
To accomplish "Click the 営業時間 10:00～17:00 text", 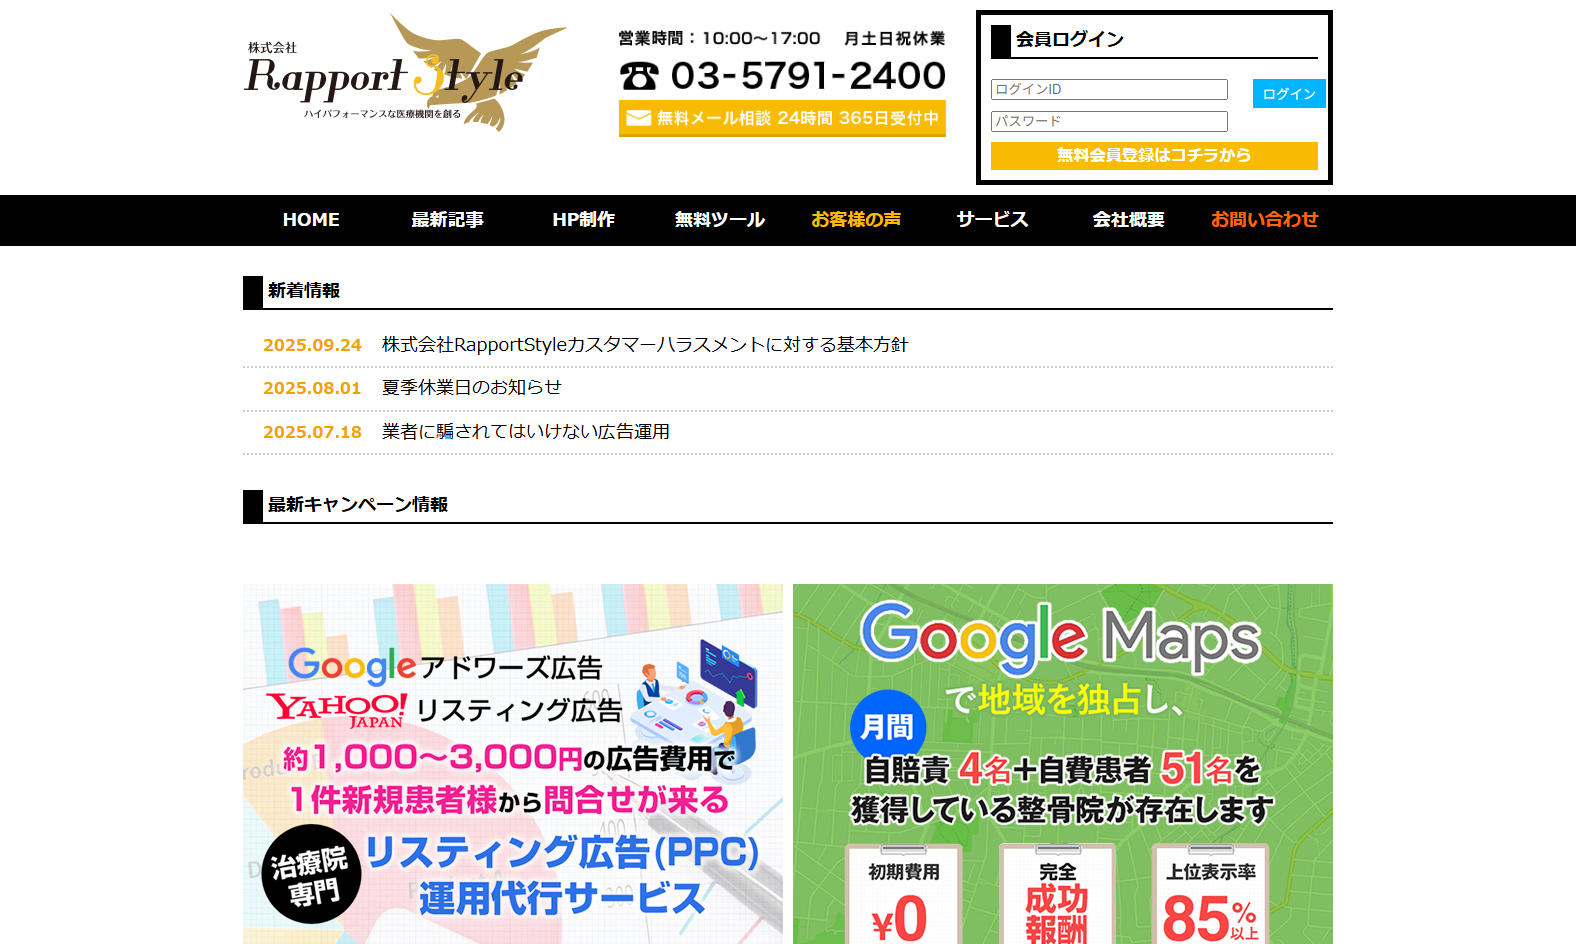I will 719,39.
